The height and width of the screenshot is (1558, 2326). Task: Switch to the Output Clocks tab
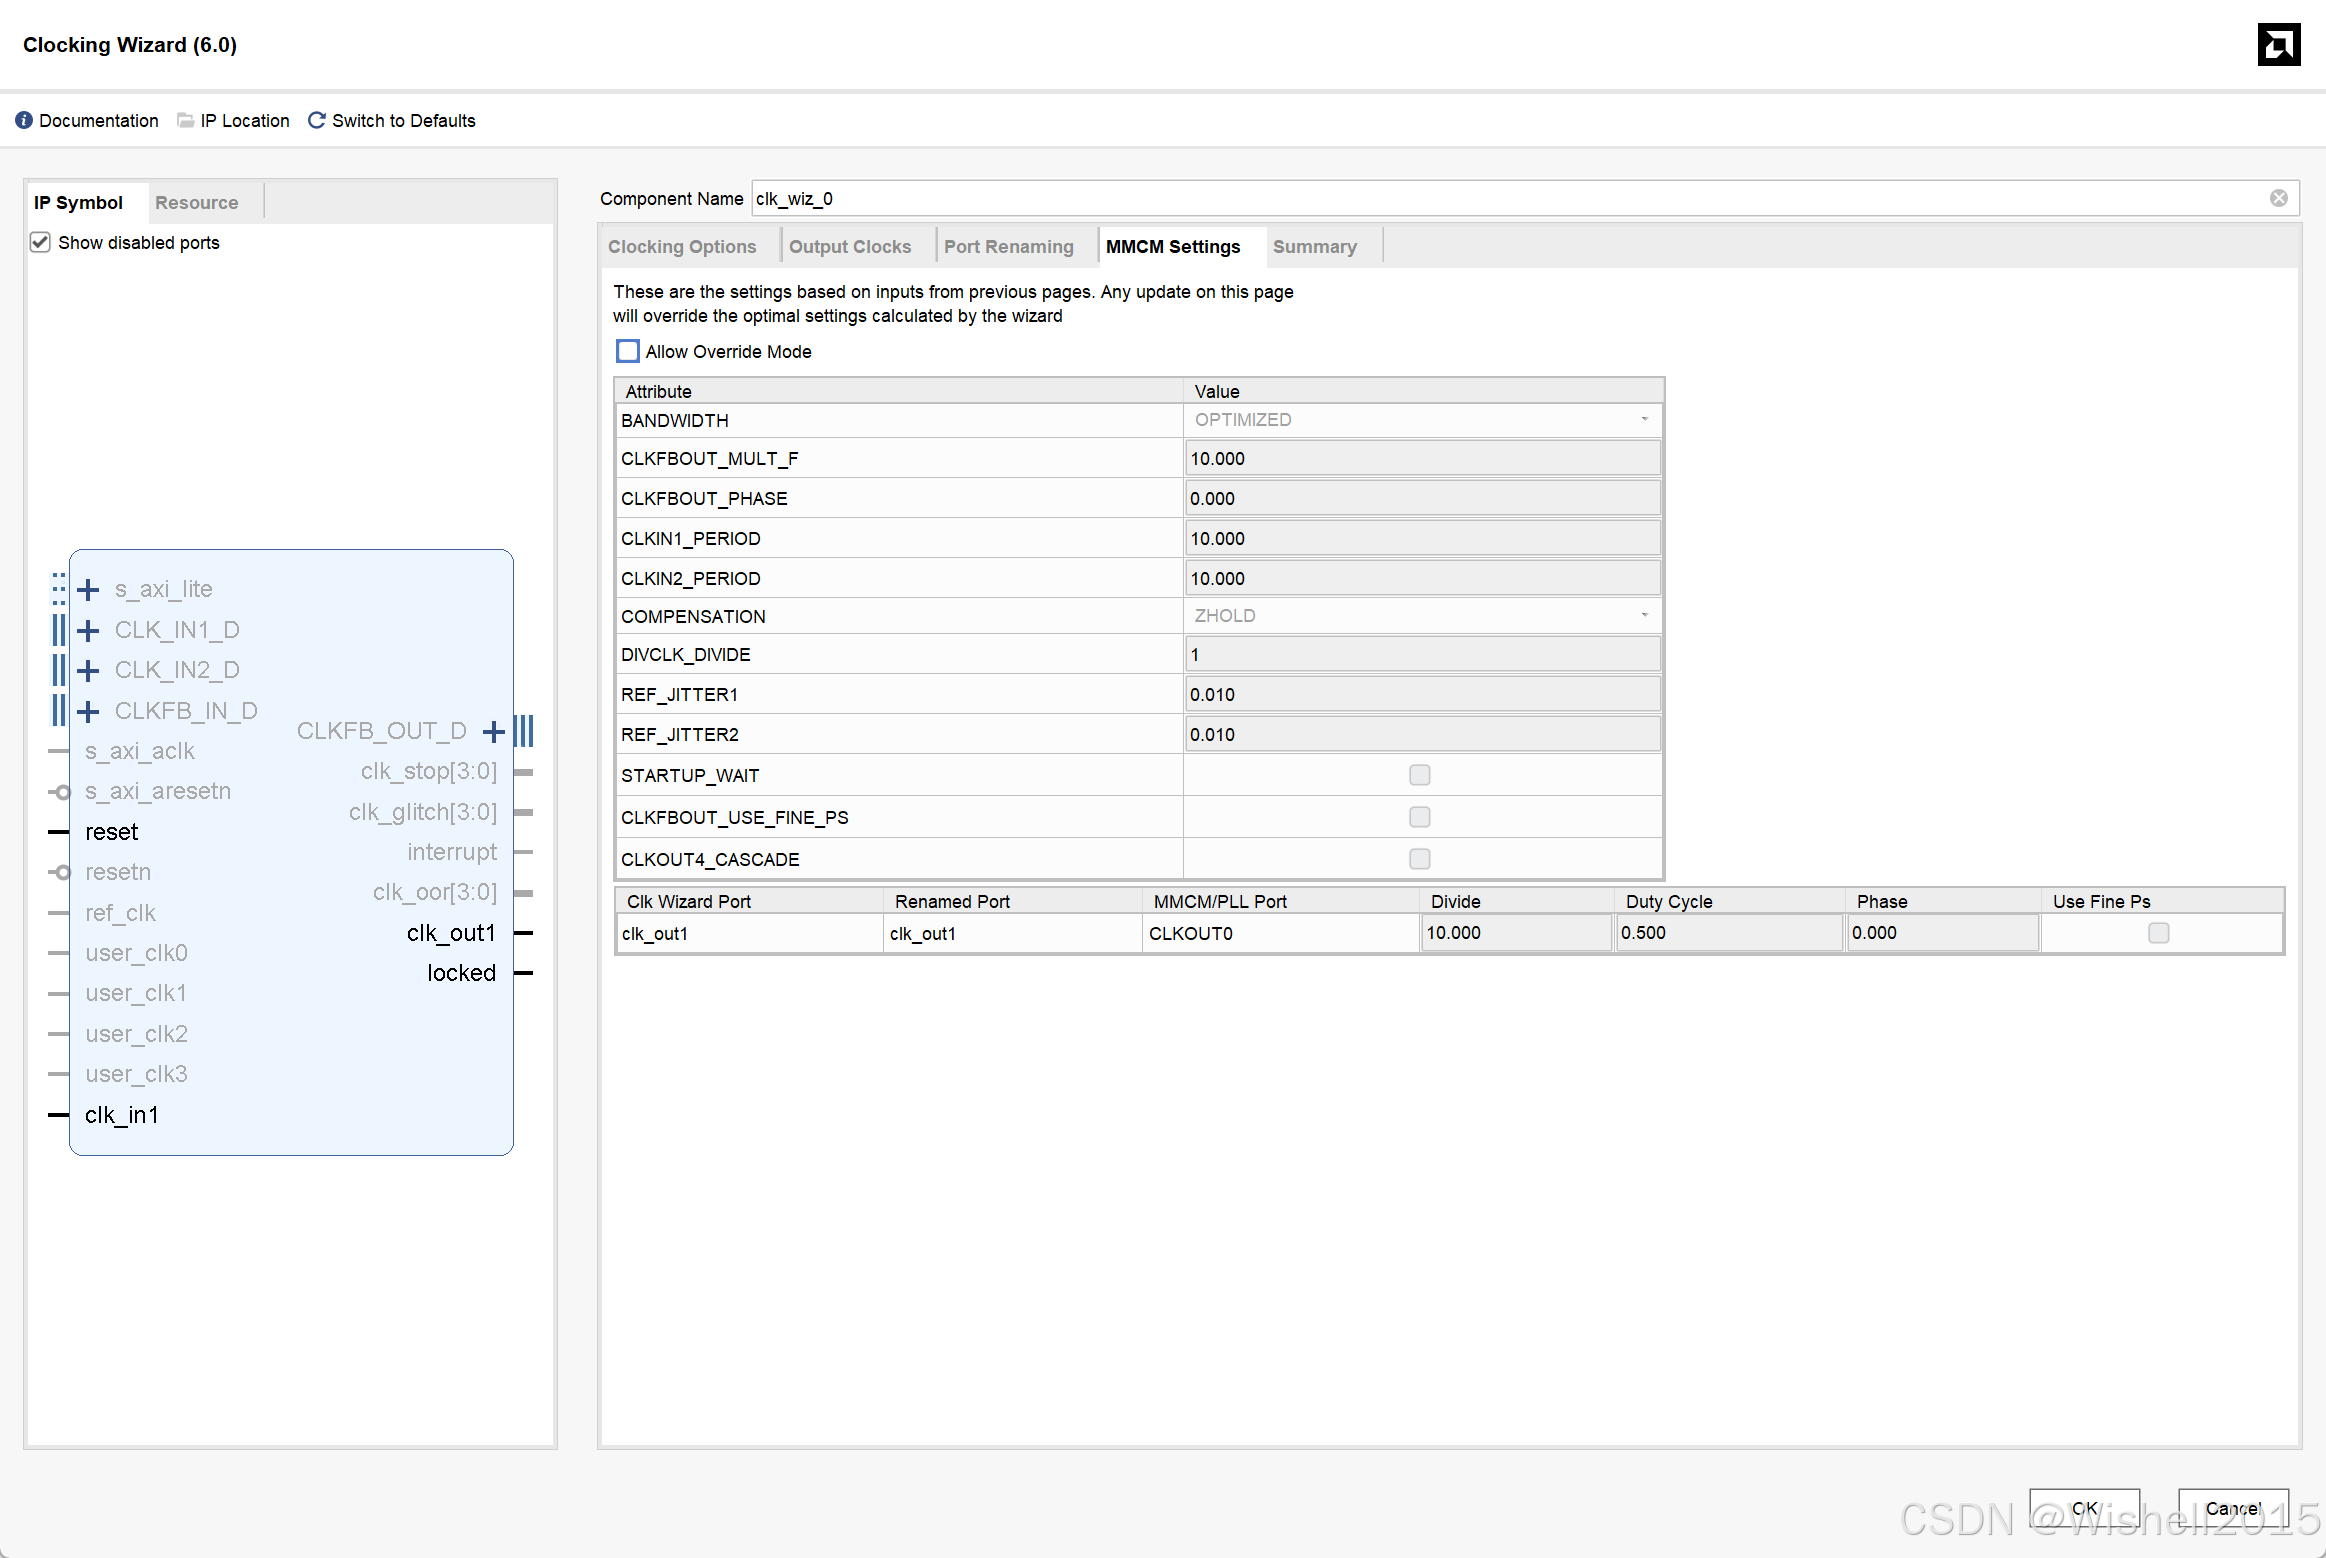(849, 247)
